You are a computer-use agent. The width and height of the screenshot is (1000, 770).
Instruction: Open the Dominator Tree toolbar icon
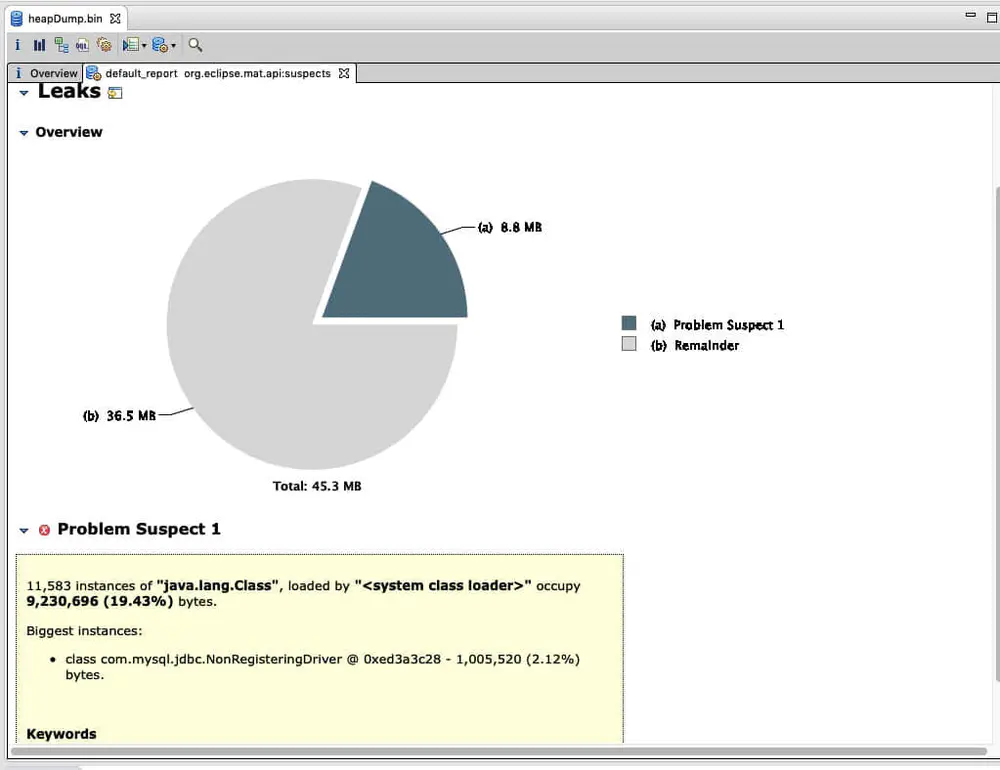coord(61,45)
